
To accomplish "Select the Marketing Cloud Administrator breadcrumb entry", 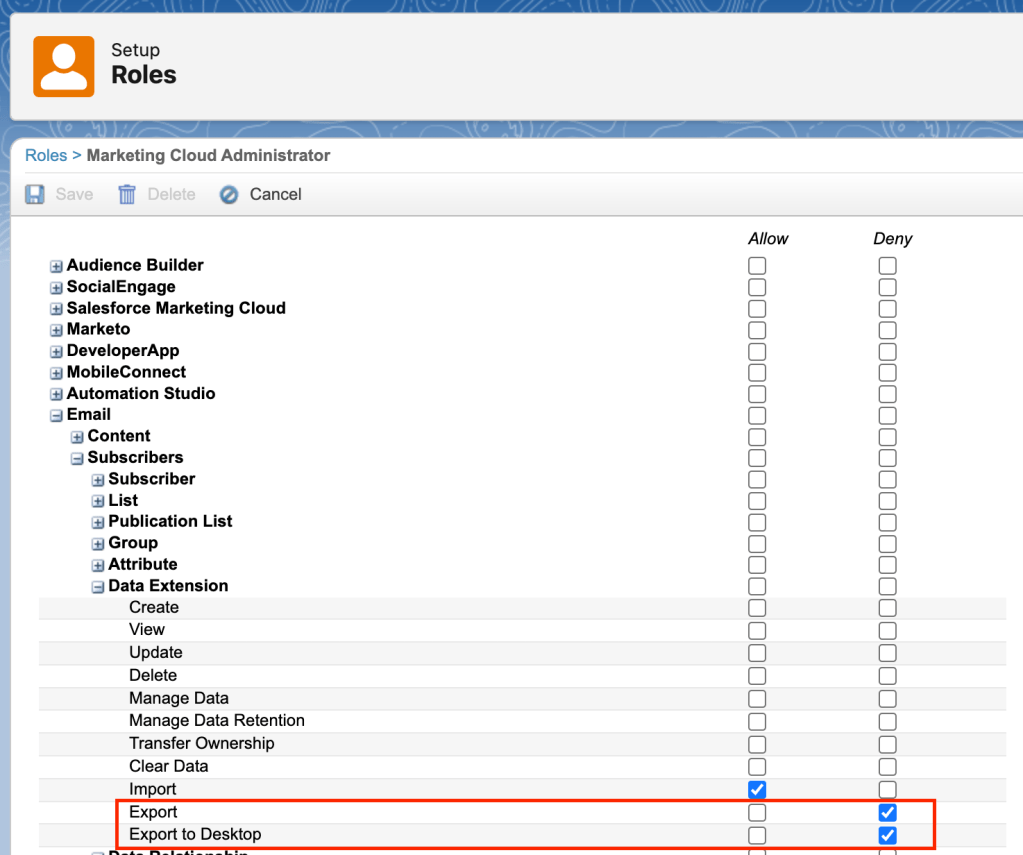I will click(207, 155).
